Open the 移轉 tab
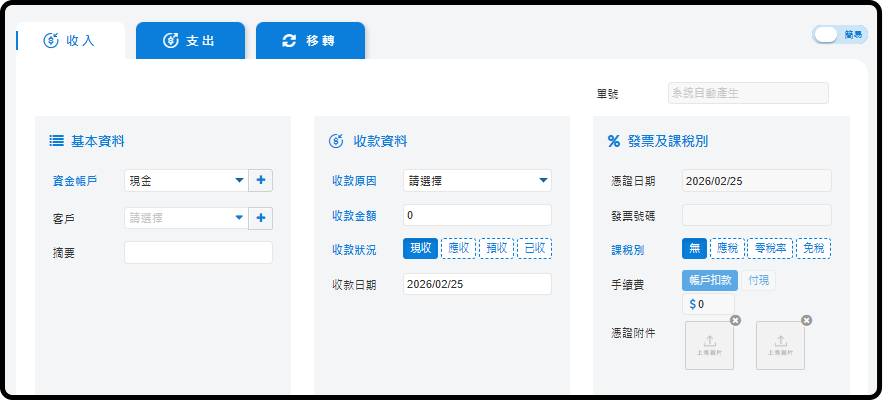This screenshot has height=400, width=883. [x=310, y=41]
